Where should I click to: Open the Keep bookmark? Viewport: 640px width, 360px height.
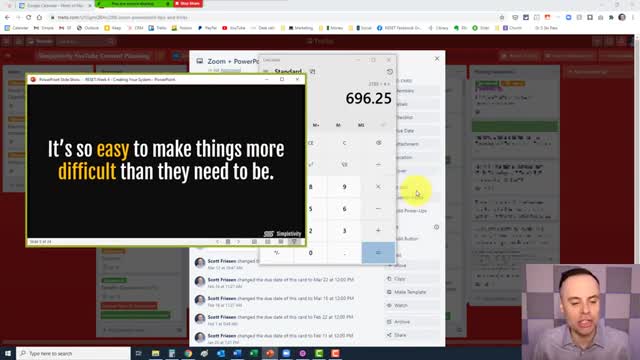click(x=113, y=28)
